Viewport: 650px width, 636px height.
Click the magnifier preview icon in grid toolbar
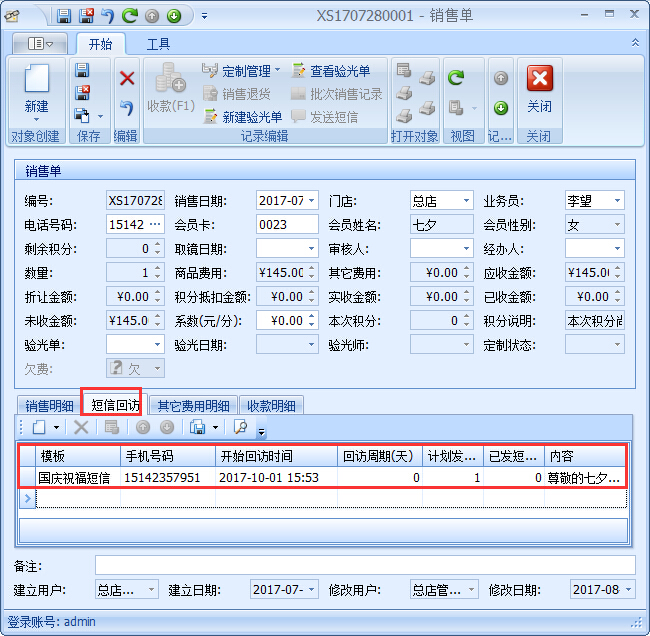tap(240, 427)
